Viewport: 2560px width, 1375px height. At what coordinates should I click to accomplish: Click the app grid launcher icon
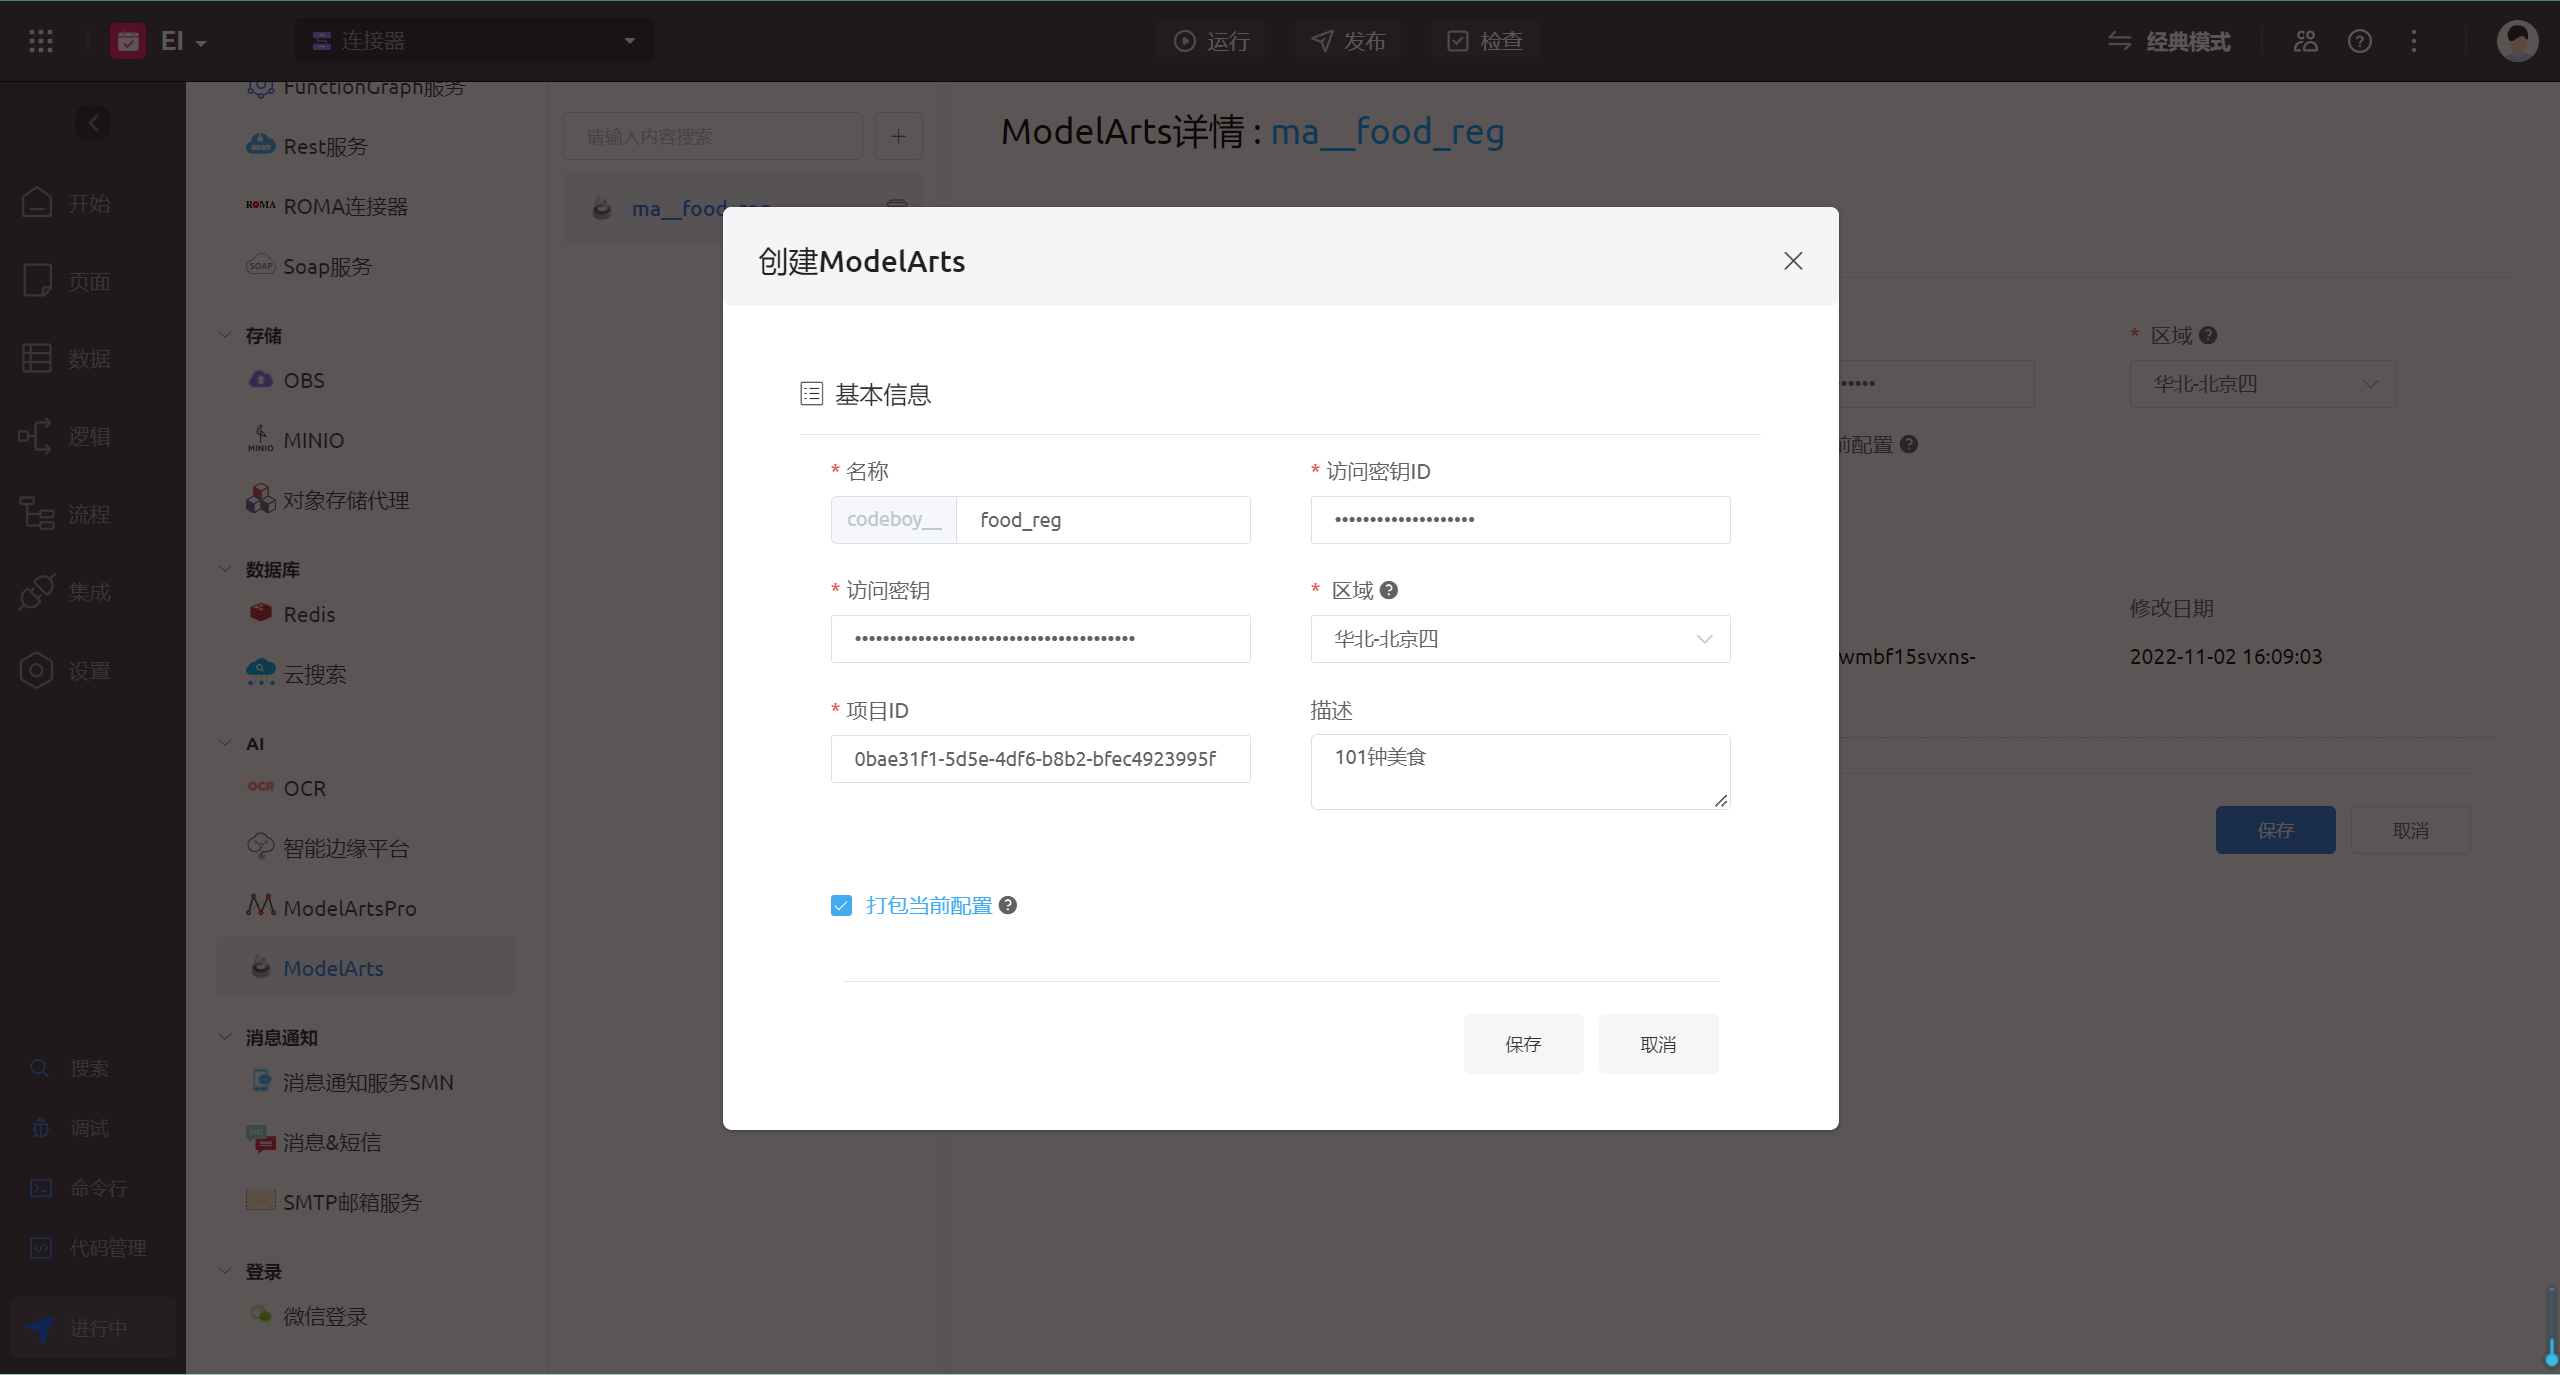41,41
